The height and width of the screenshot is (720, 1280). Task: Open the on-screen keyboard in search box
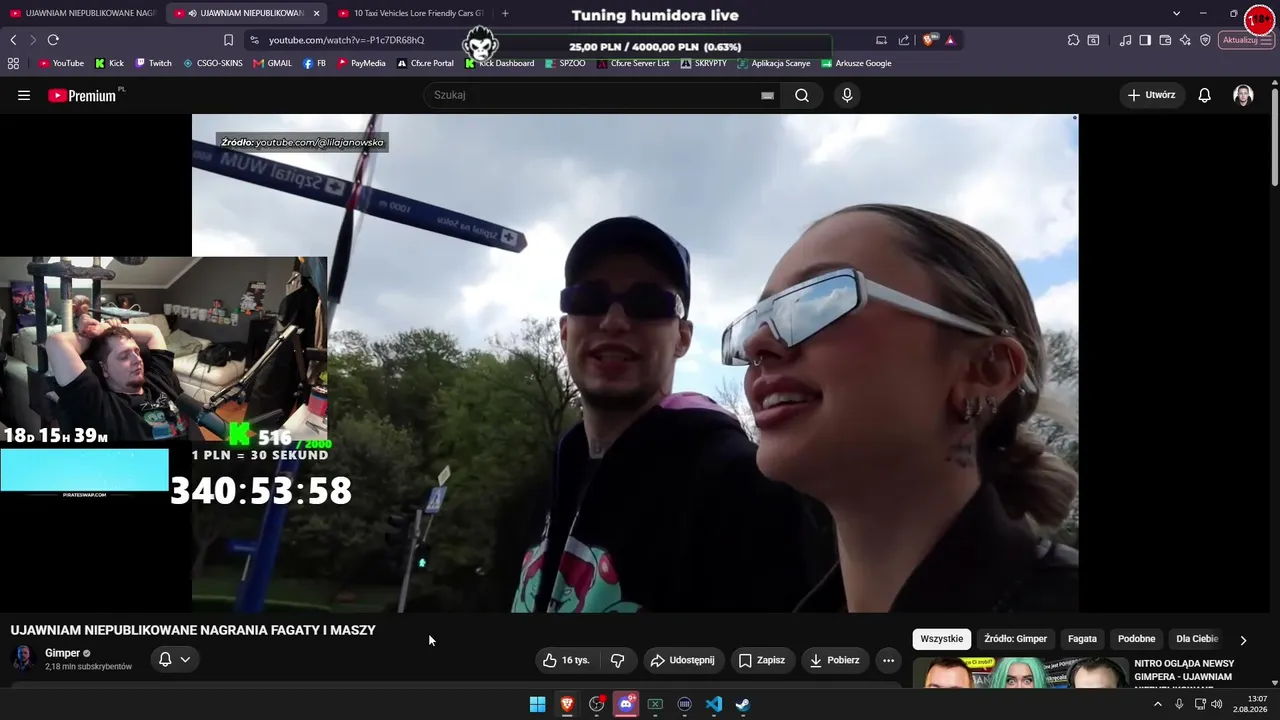(767, 95)
